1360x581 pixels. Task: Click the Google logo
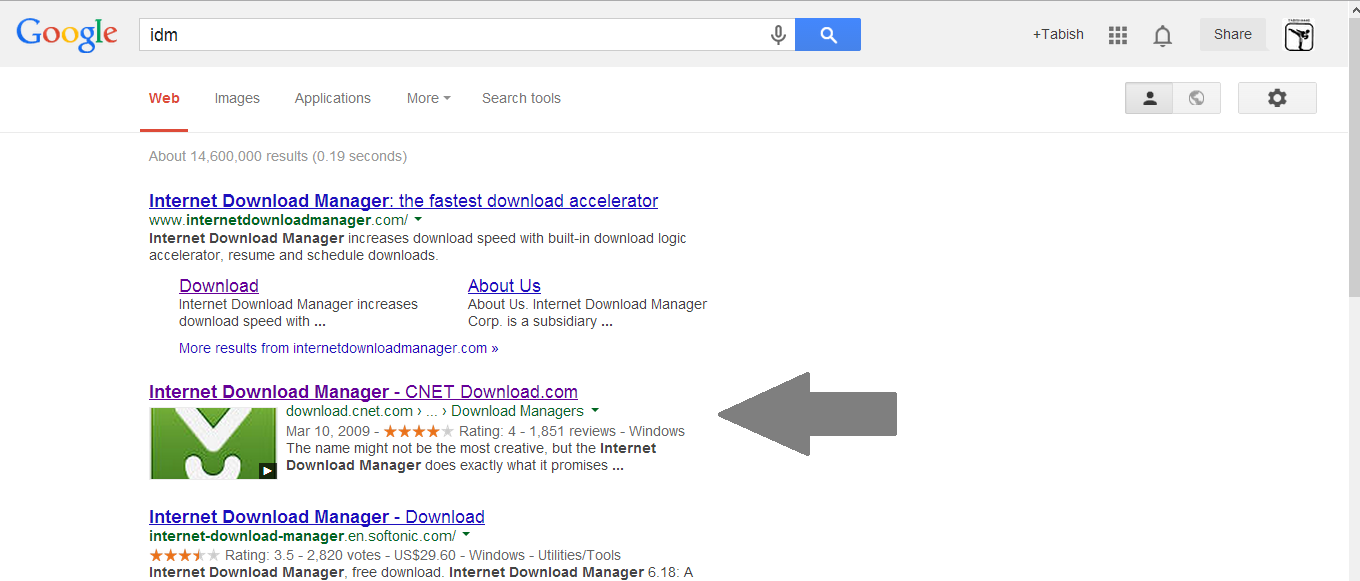click(67, 34)
